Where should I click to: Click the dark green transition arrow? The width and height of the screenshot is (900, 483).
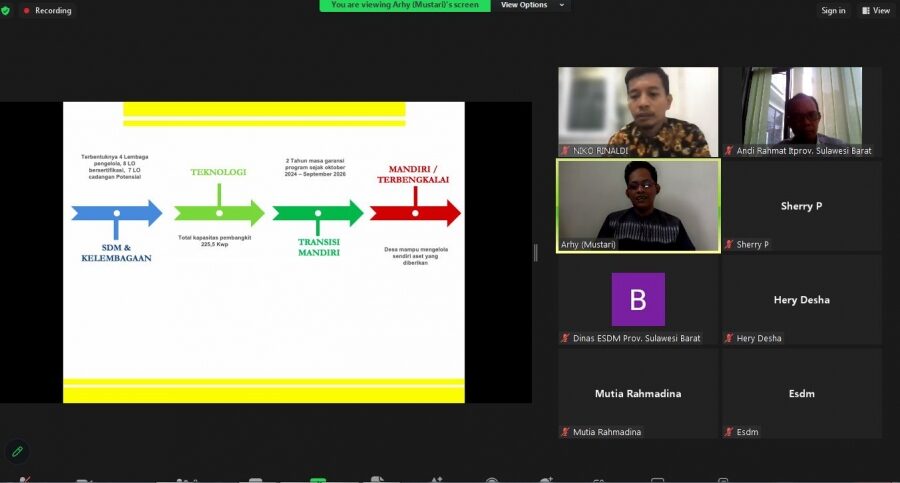317,213
